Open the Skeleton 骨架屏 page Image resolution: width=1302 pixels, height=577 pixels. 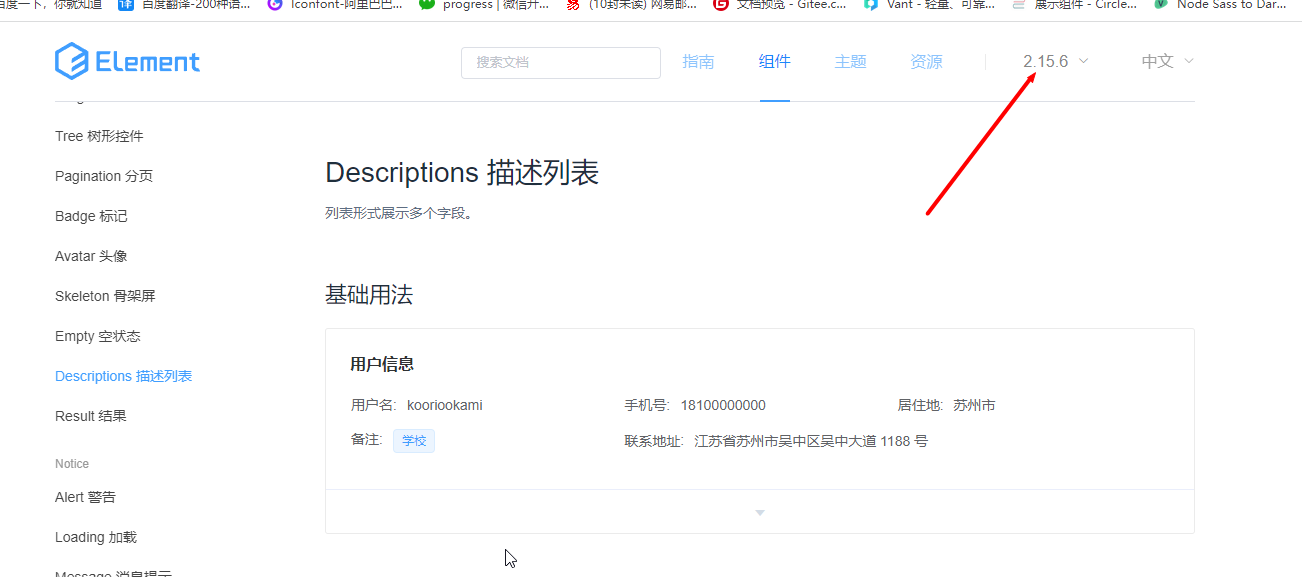[x=104, y=295]
